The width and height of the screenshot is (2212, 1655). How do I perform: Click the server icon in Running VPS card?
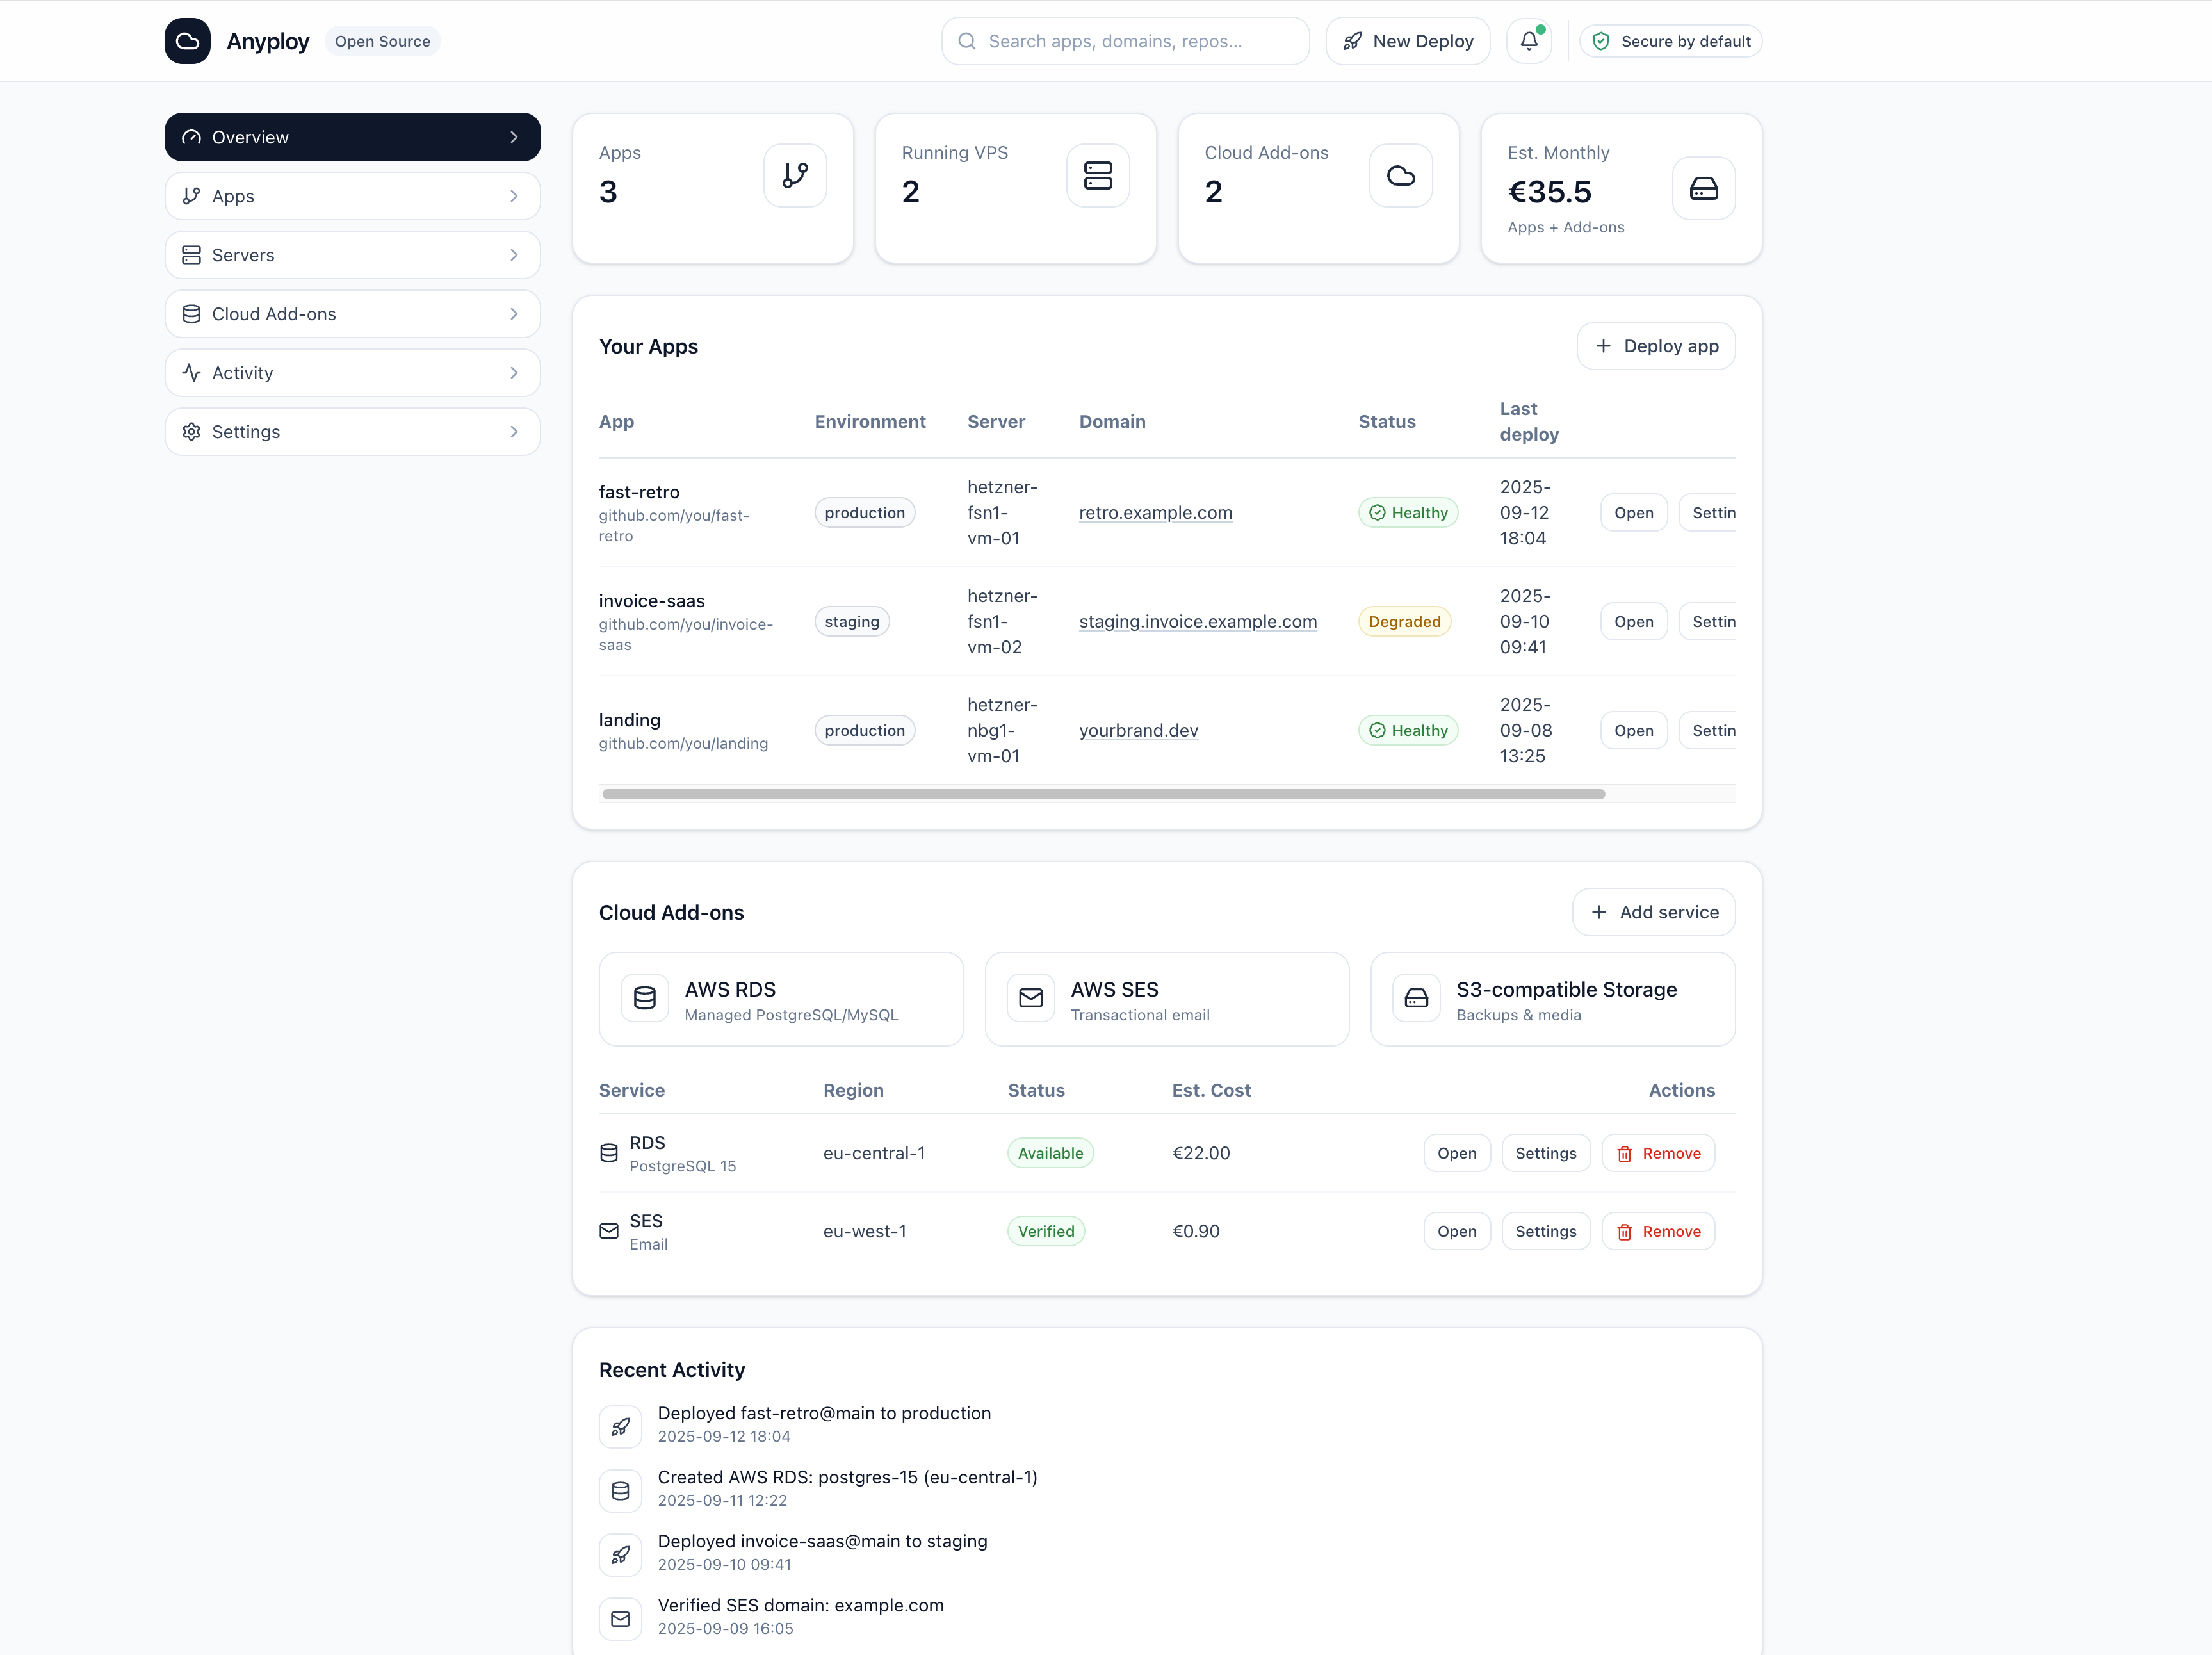[1097, 176]
